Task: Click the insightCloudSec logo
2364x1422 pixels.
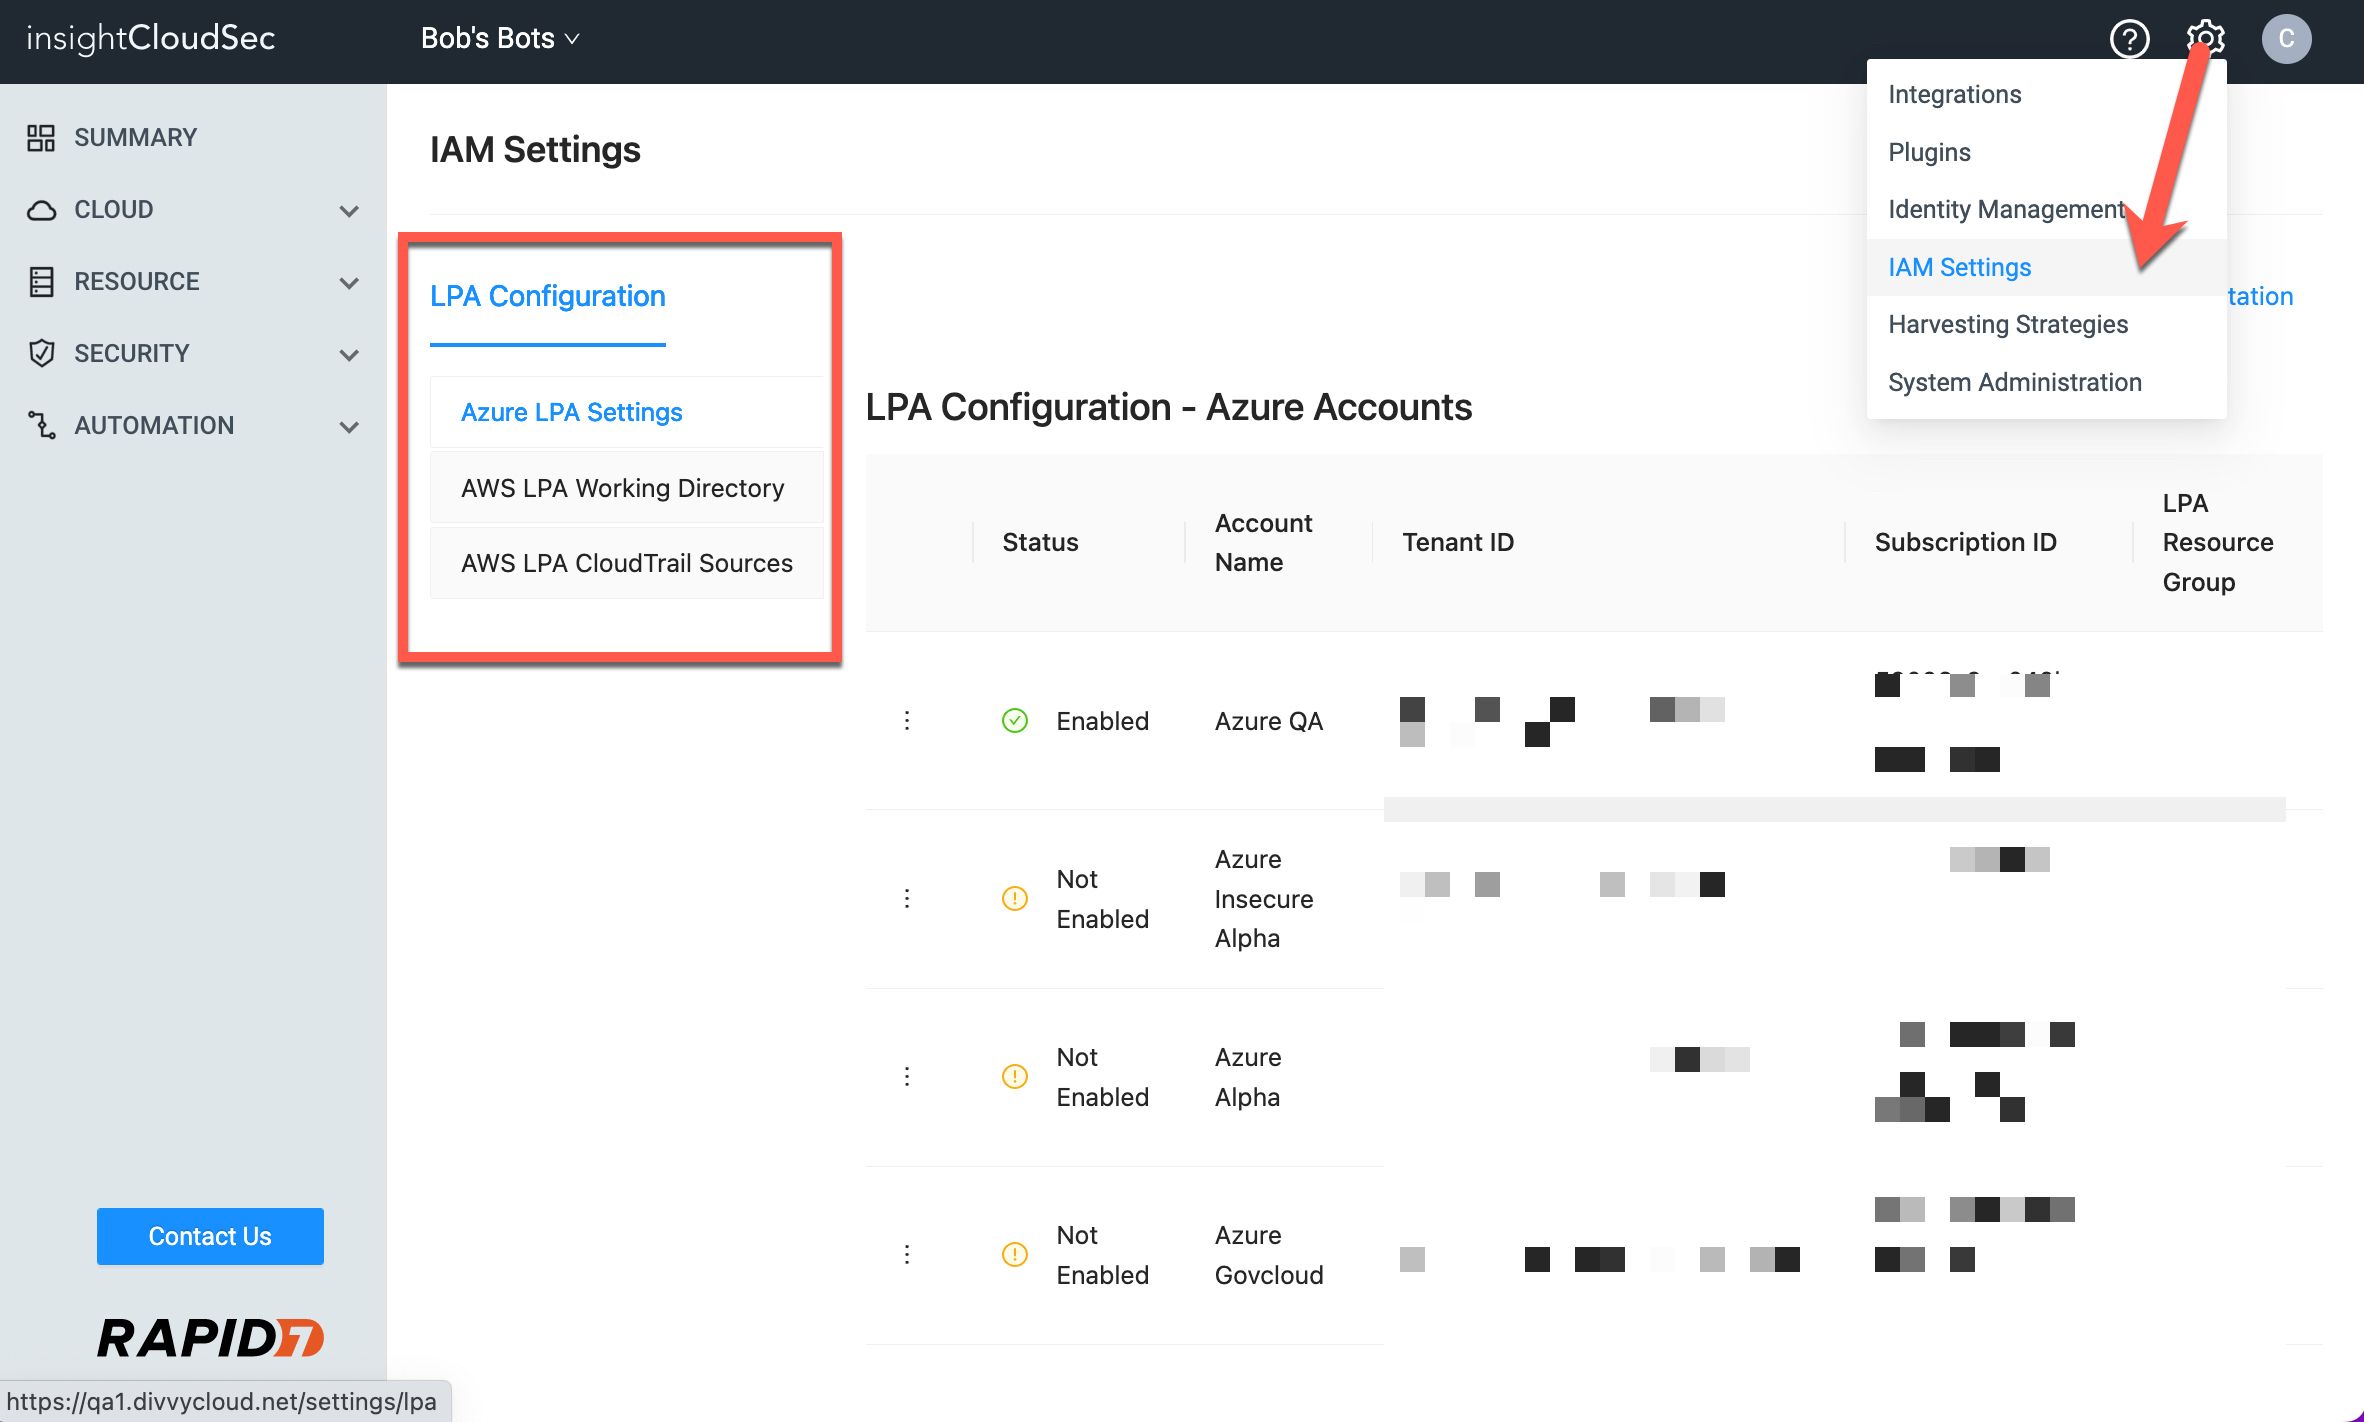Action: click(x=151, y=39)
